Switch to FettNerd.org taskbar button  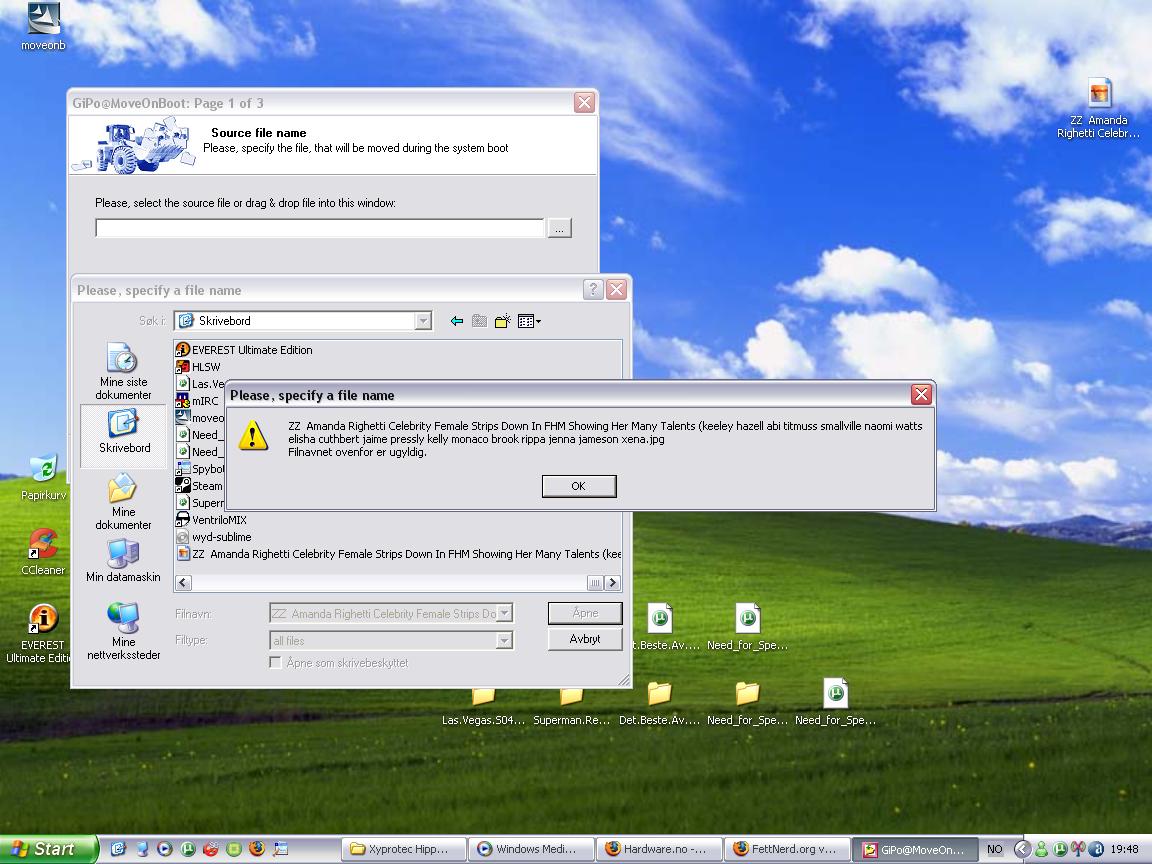tap(787, 849)
